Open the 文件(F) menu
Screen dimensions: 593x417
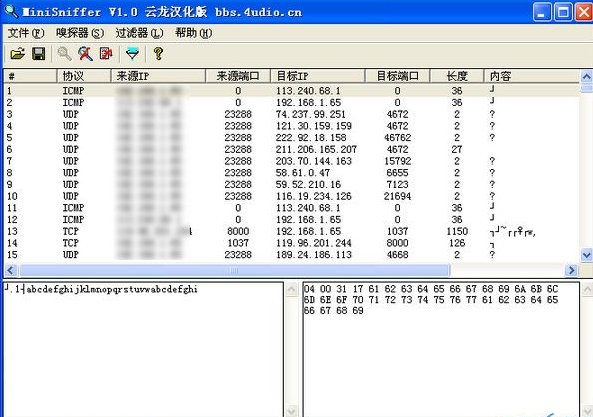[x=26, y=33]
